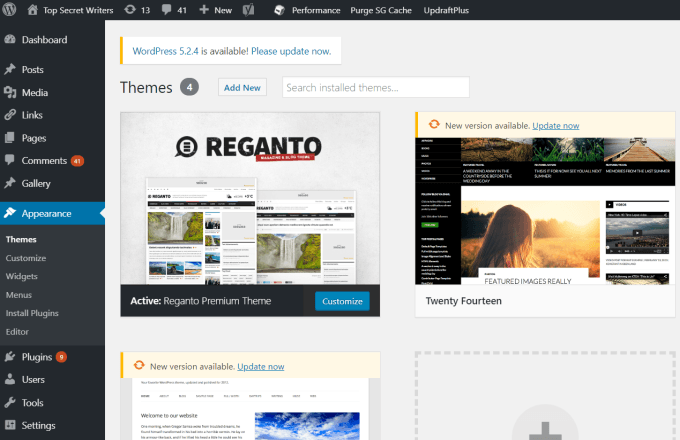680x440 pixels.
Task: Open Install Plugins submenu item
Action: click(x=32, y=313)
